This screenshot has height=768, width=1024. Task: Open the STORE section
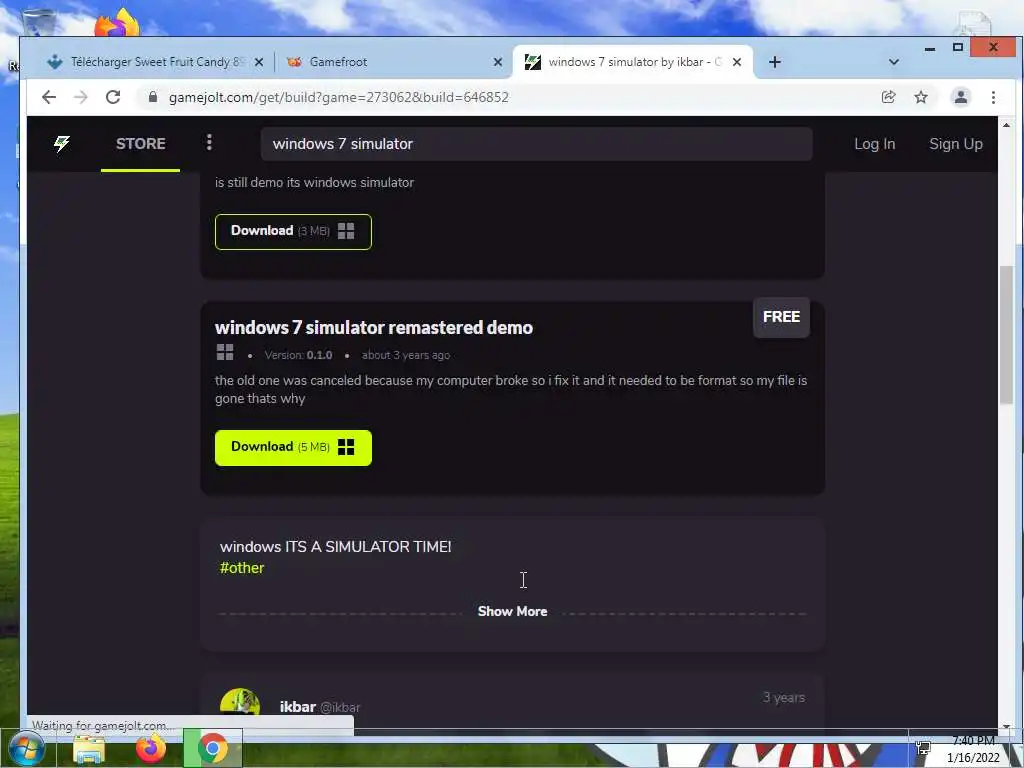pos(140,144)
